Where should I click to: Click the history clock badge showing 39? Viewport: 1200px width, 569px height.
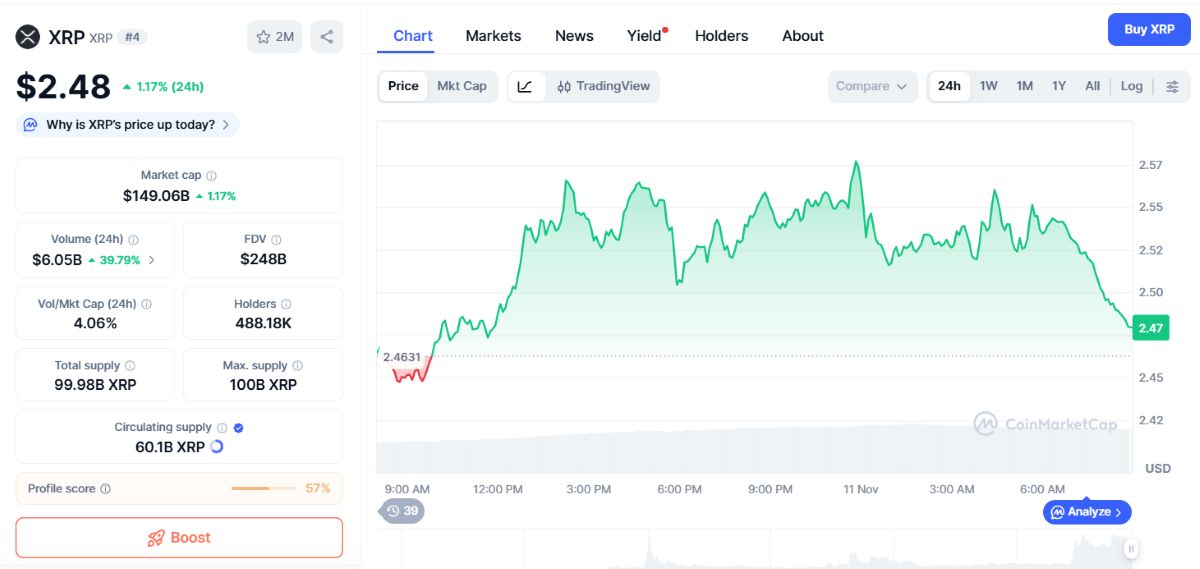click(x=401, y=511)
